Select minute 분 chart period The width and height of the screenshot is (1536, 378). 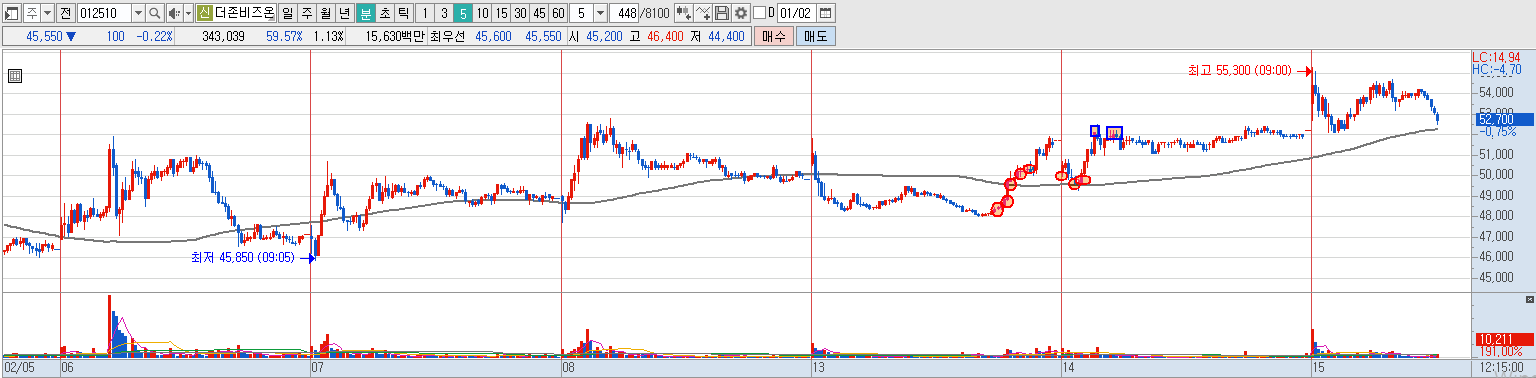click(x=366, y=13)
